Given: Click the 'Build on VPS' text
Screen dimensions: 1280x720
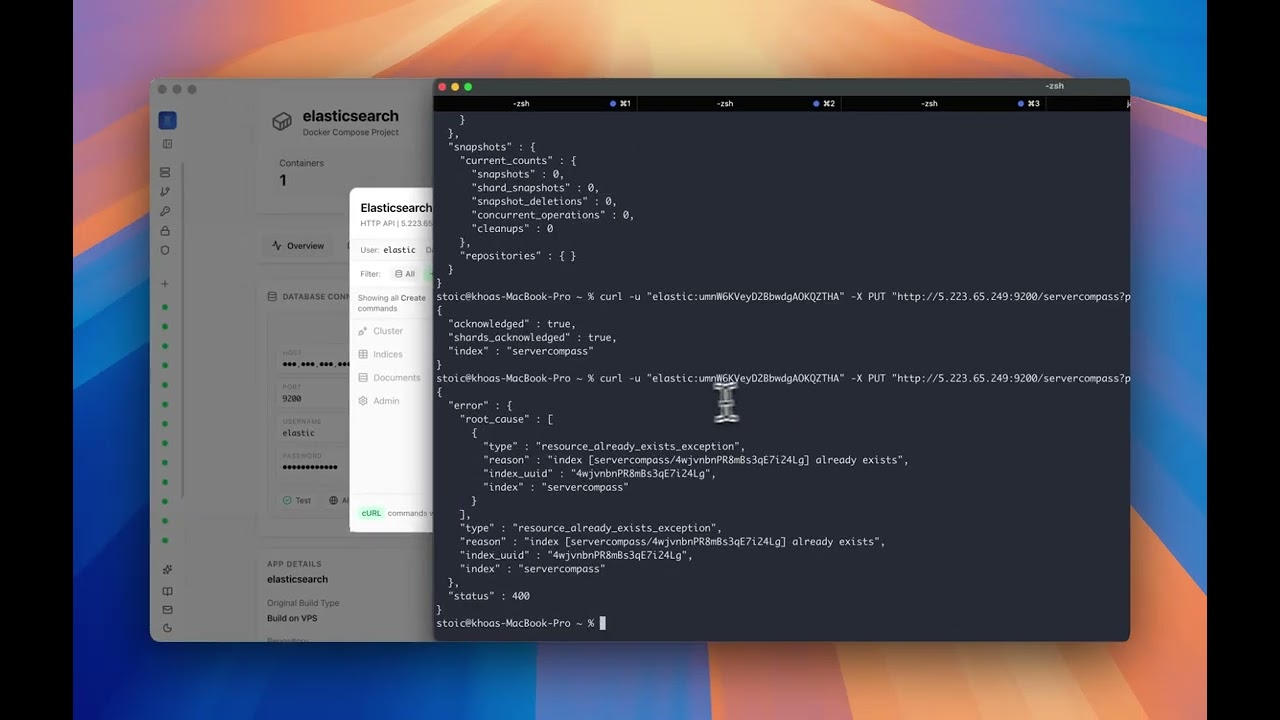Looking at the screenshot, I should tap(291, 618).
